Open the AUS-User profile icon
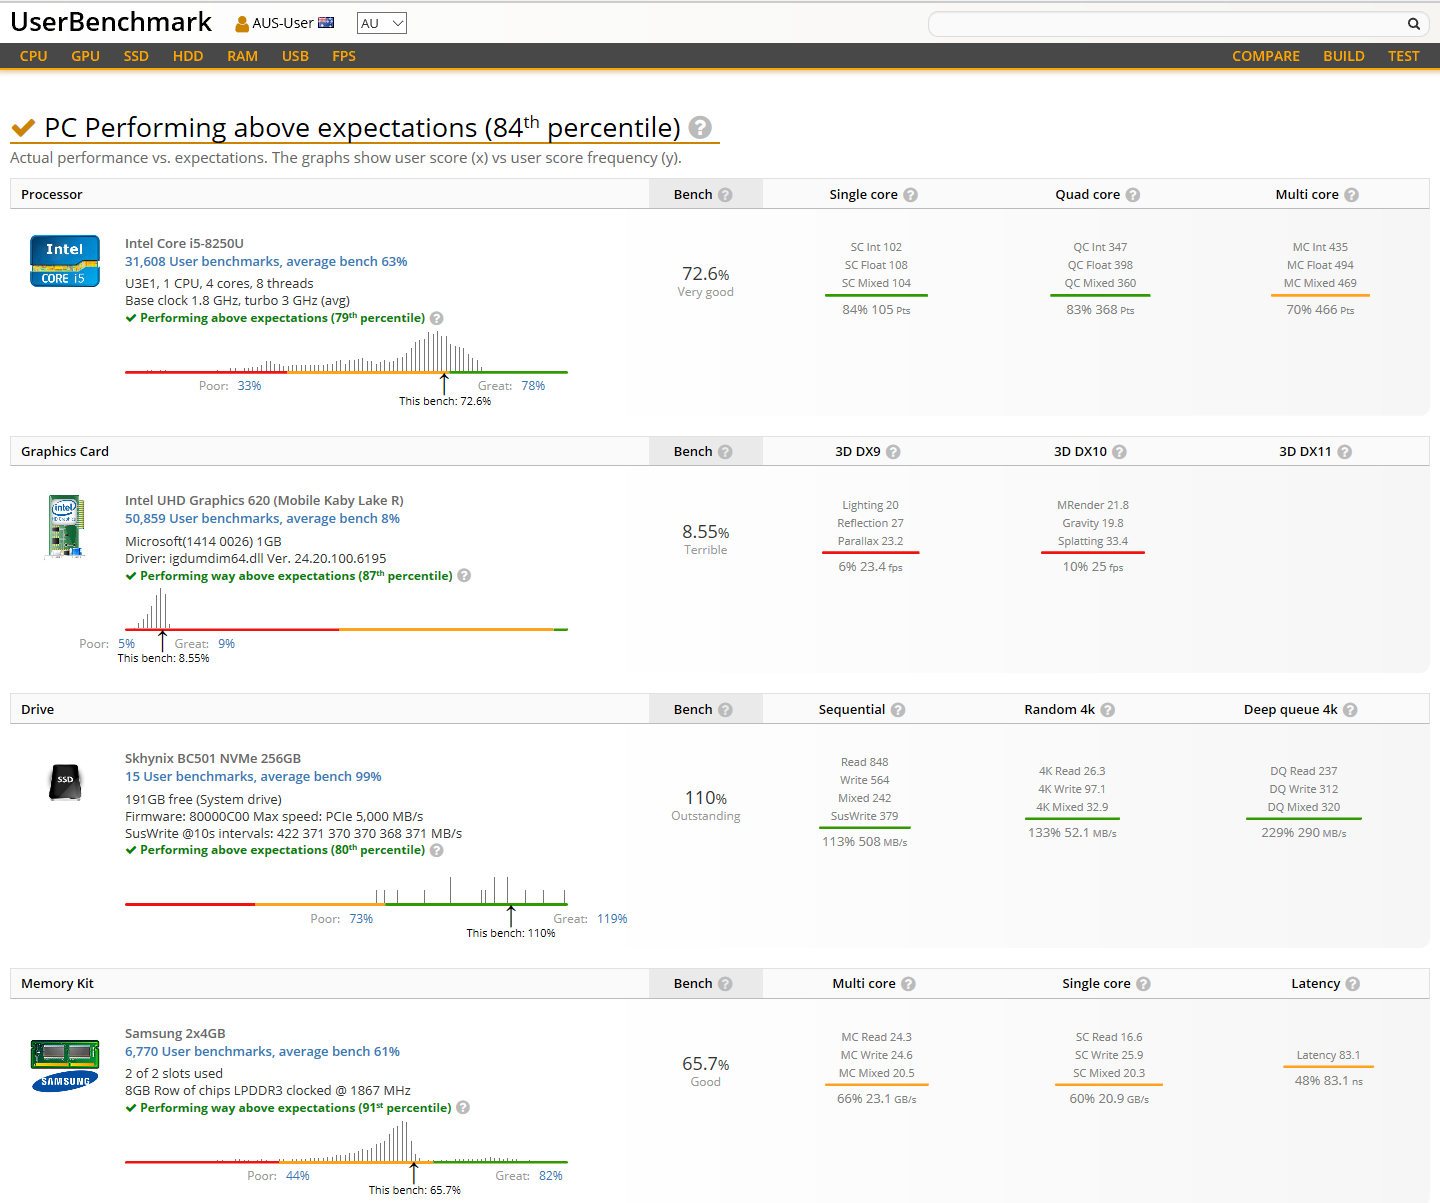This screenshot has width=1440, height=1203. pyautogui.click(x=242, y=23)
